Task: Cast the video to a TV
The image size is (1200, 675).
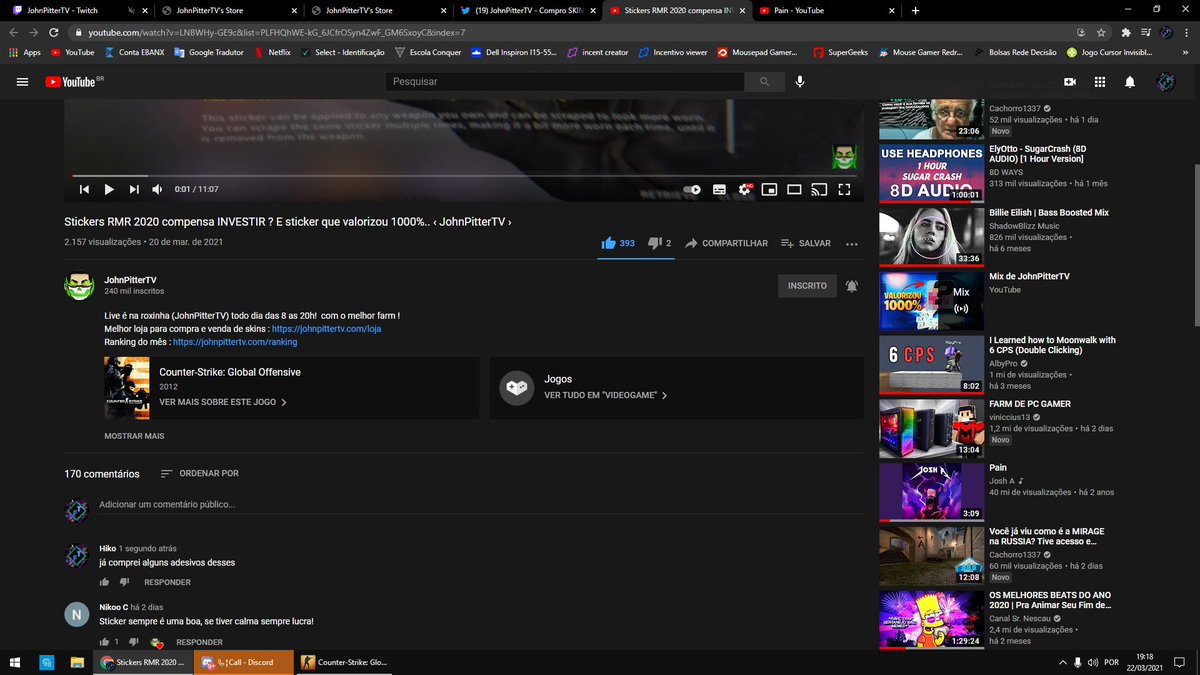Action: coord(819,189)
